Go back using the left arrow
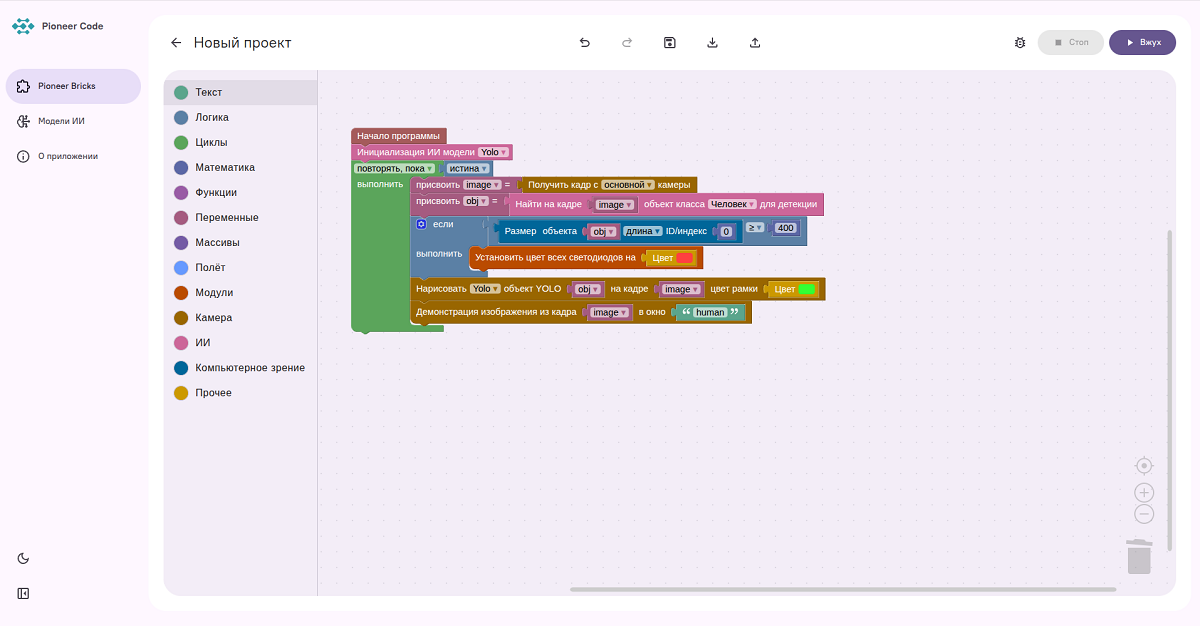The width and height of the screenshot is (1200, 626). (x=176, y=43)
